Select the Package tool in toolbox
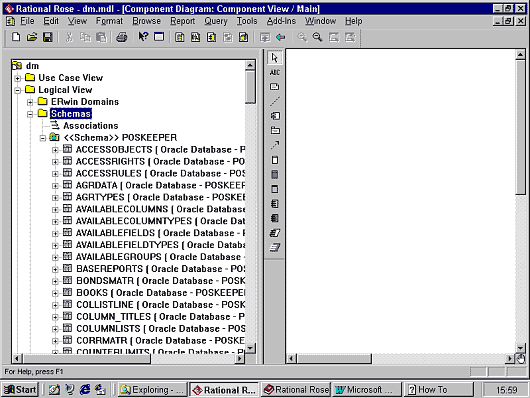Viewport: 530px width, 398px height. coord(275,131)
